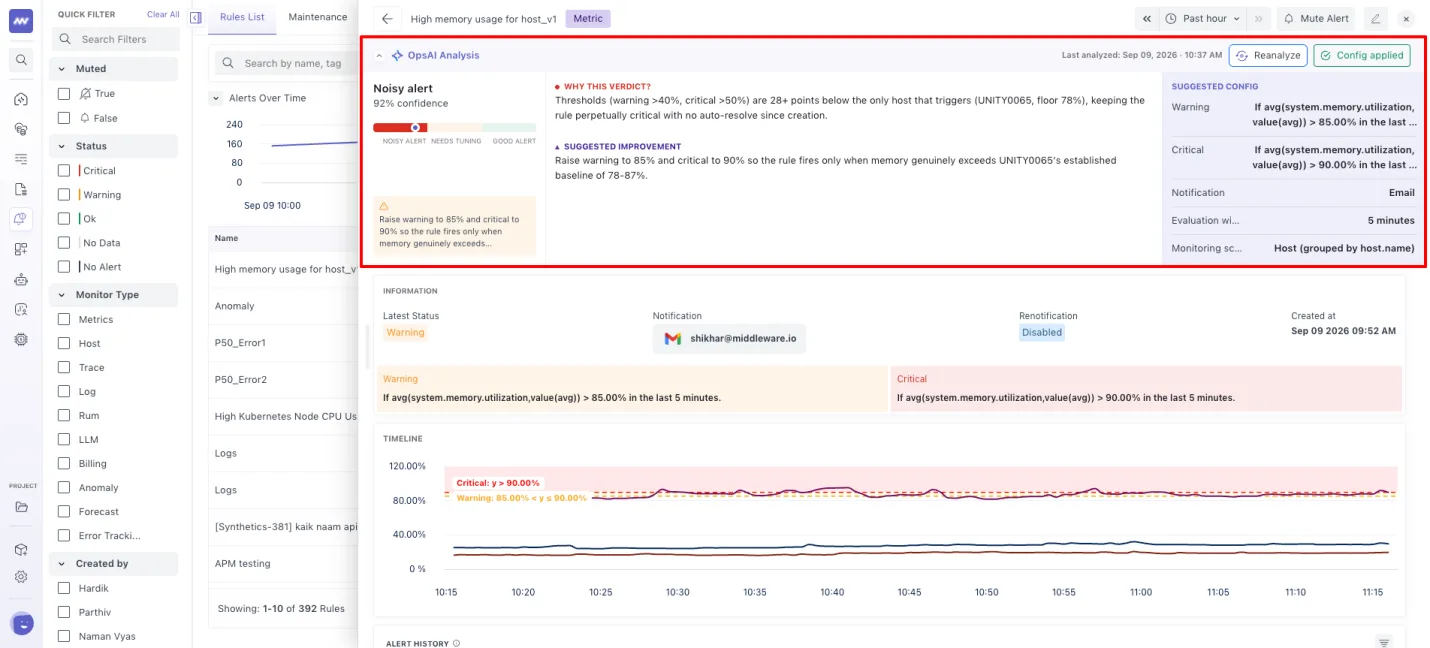Image resolution: width=1430 pixels, height=648 pixels.
Task: Collapse the Alerts Over Time chart
Action: (215, 98)
